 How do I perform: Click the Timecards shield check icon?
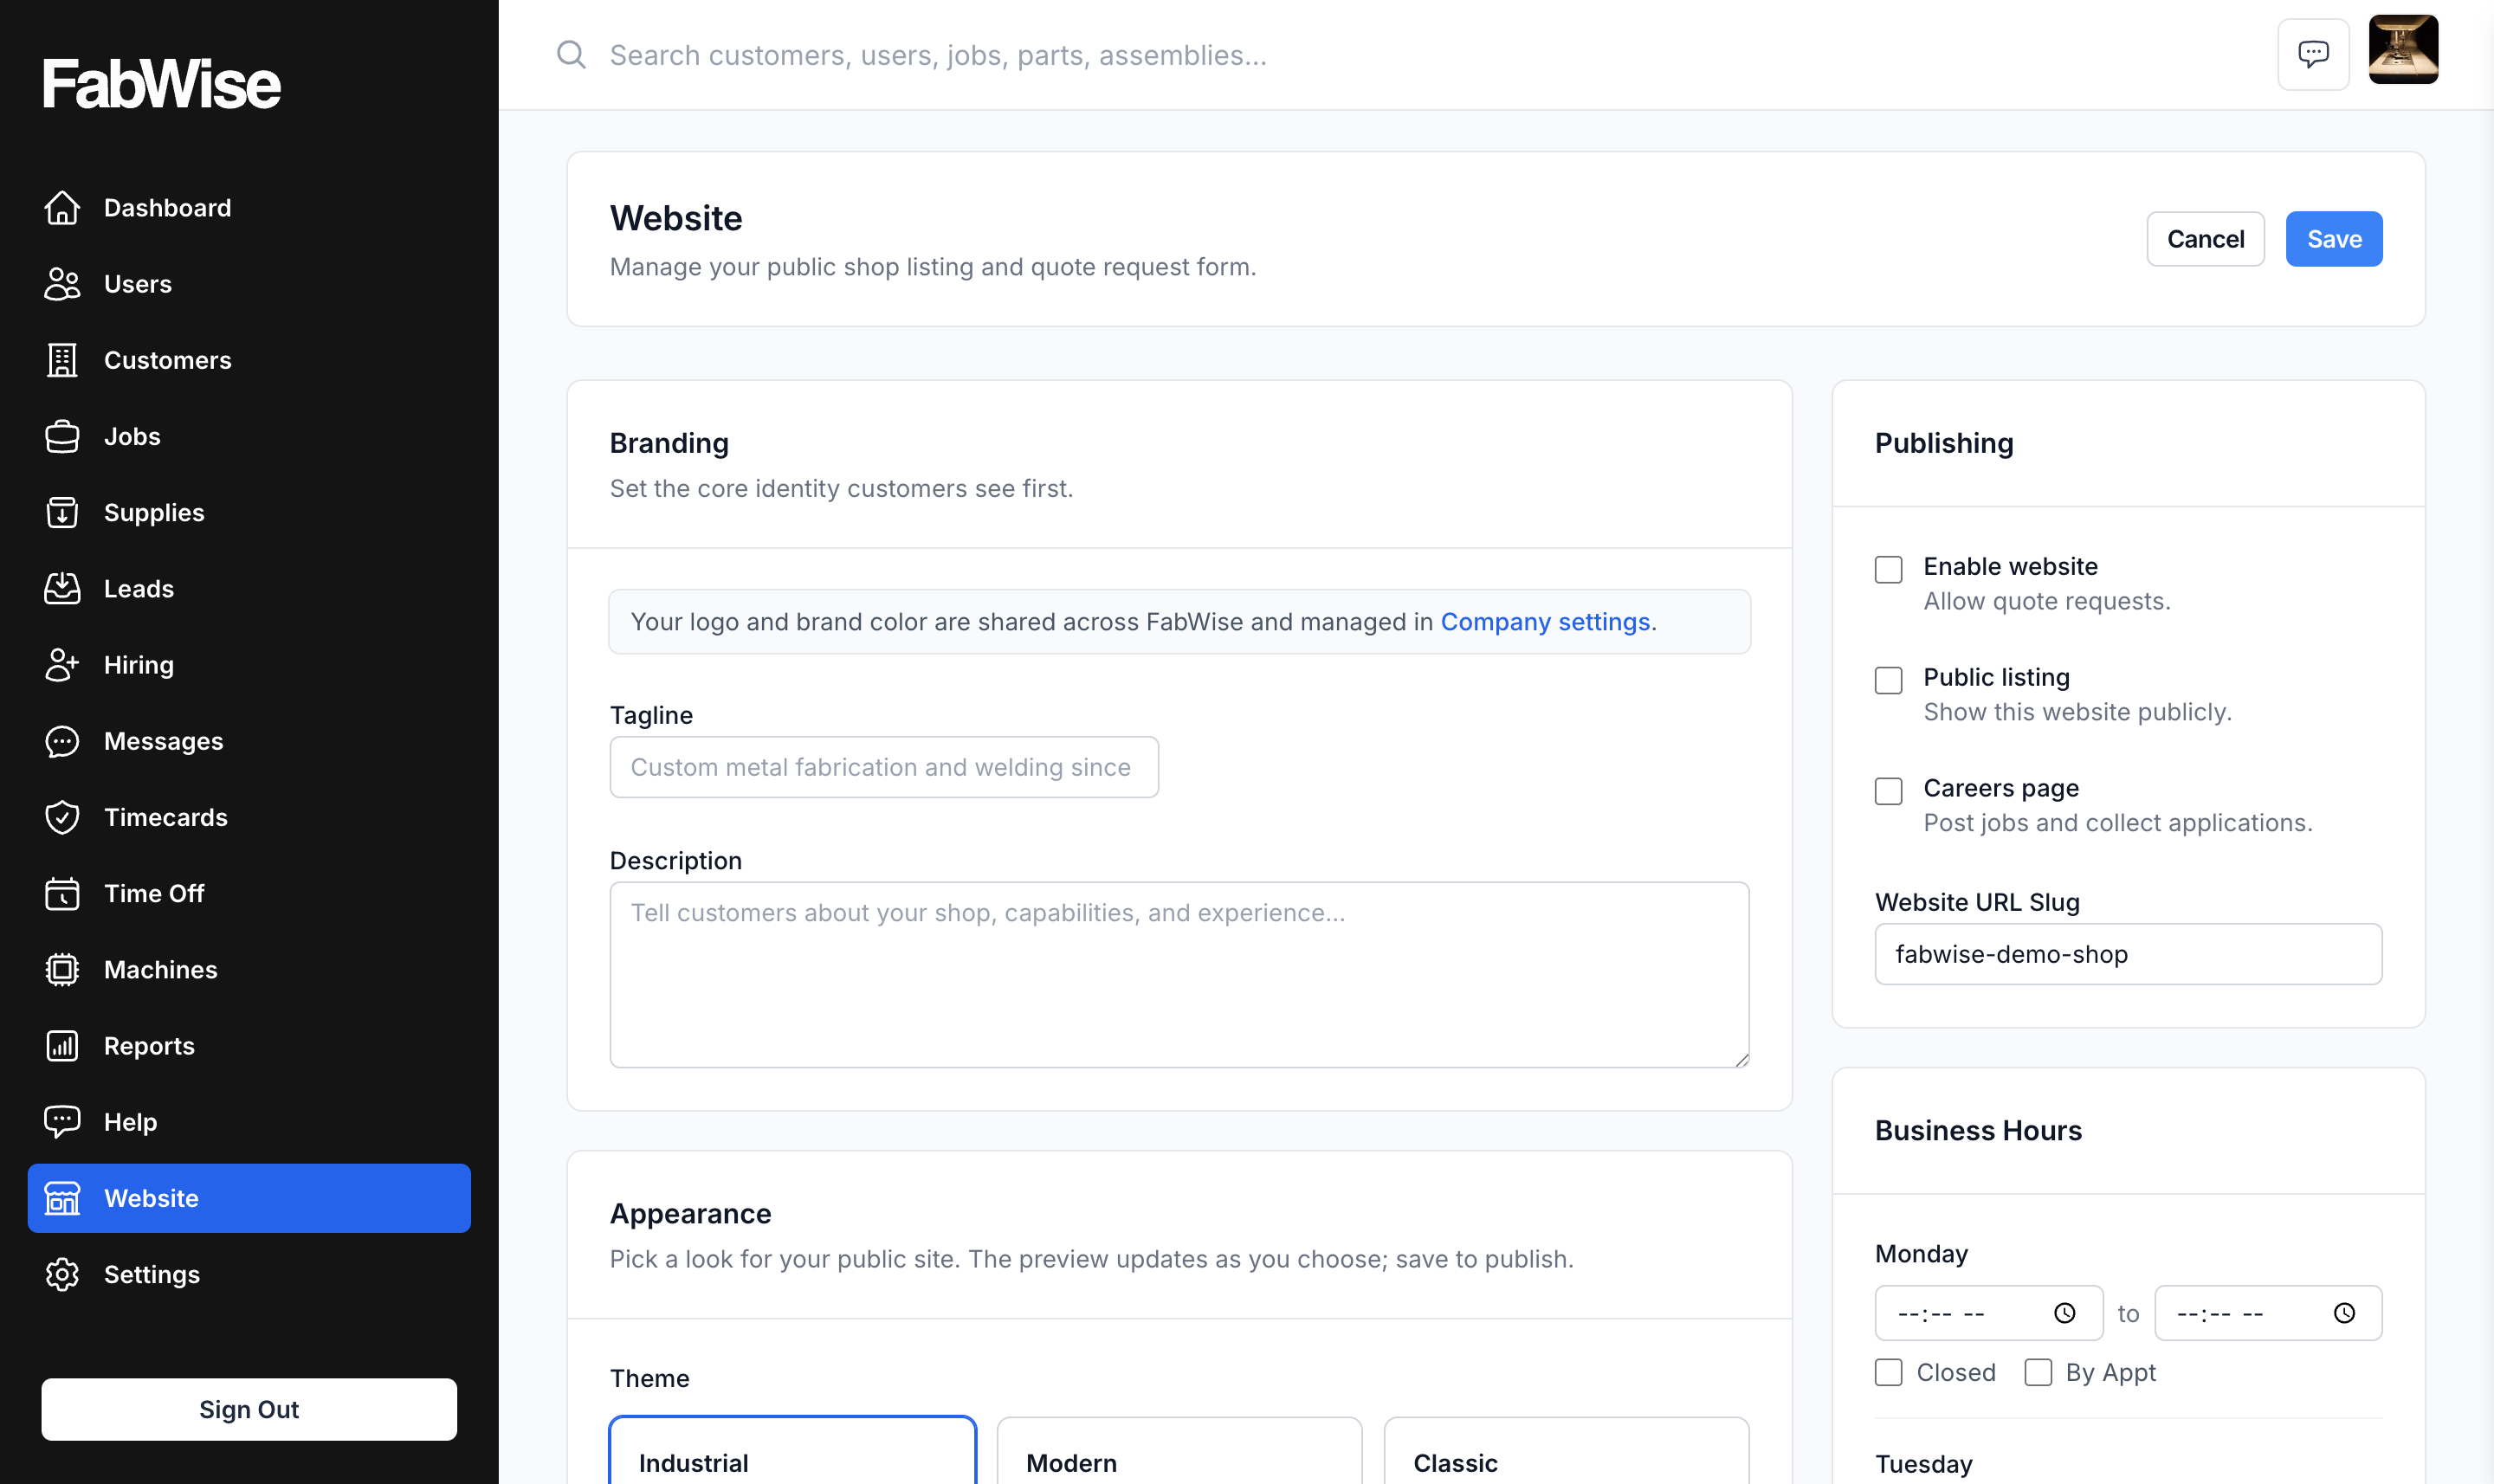[62, 817]
